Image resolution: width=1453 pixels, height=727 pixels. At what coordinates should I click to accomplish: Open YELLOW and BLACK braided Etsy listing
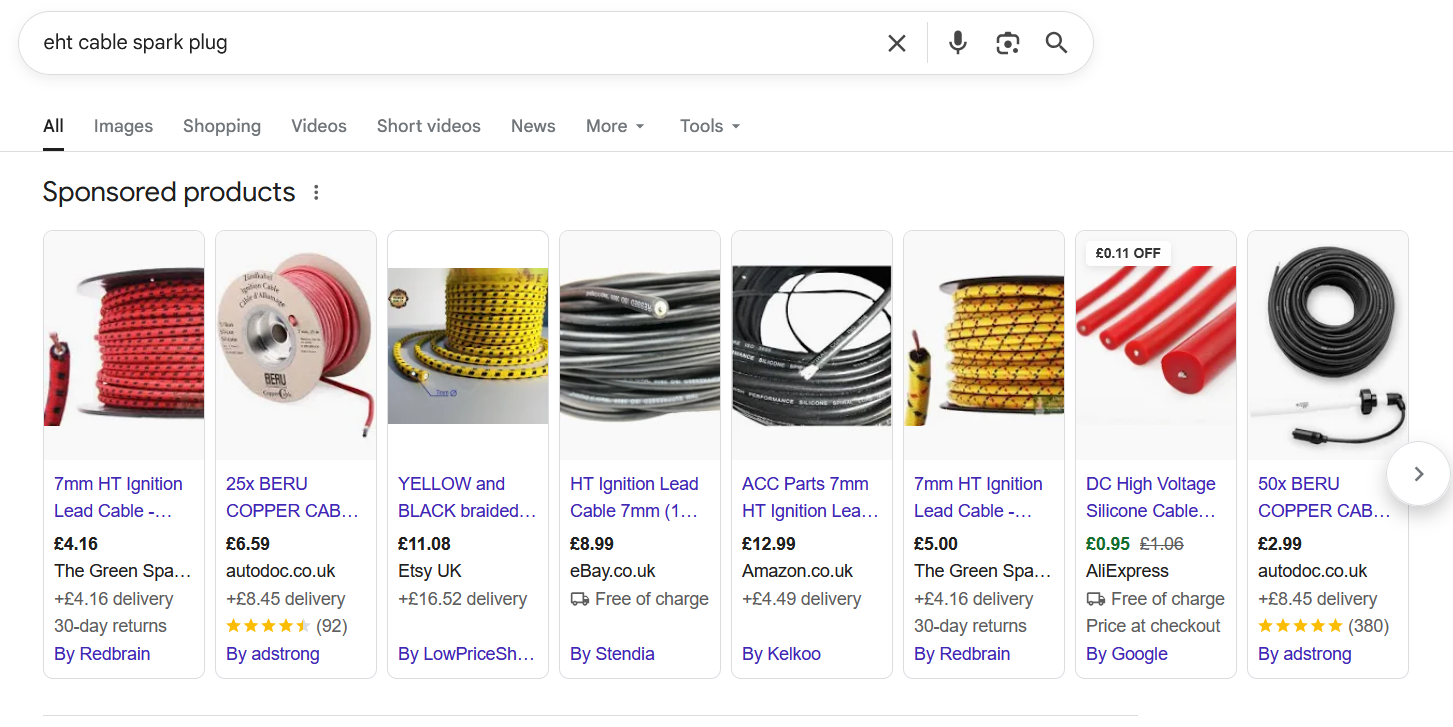point(466,497)
